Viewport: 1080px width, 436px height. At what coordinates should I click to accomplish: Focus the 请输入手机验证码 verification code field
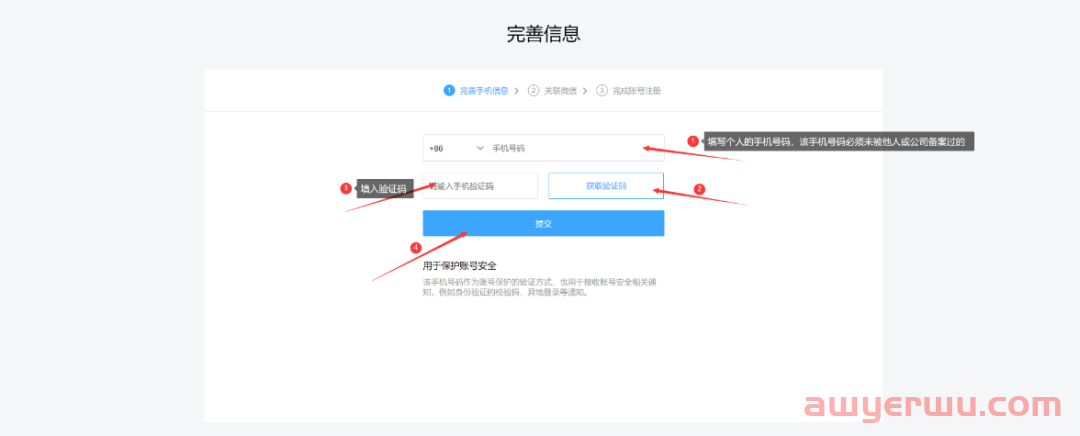point(480,186)
